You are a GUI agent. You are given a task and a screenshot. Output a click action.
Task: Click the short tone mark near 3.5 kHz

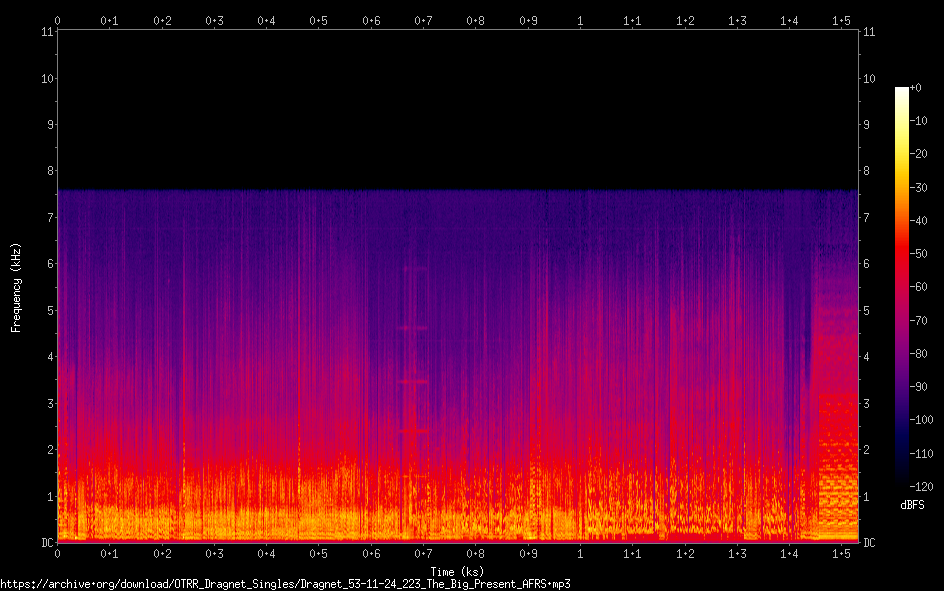413,382
